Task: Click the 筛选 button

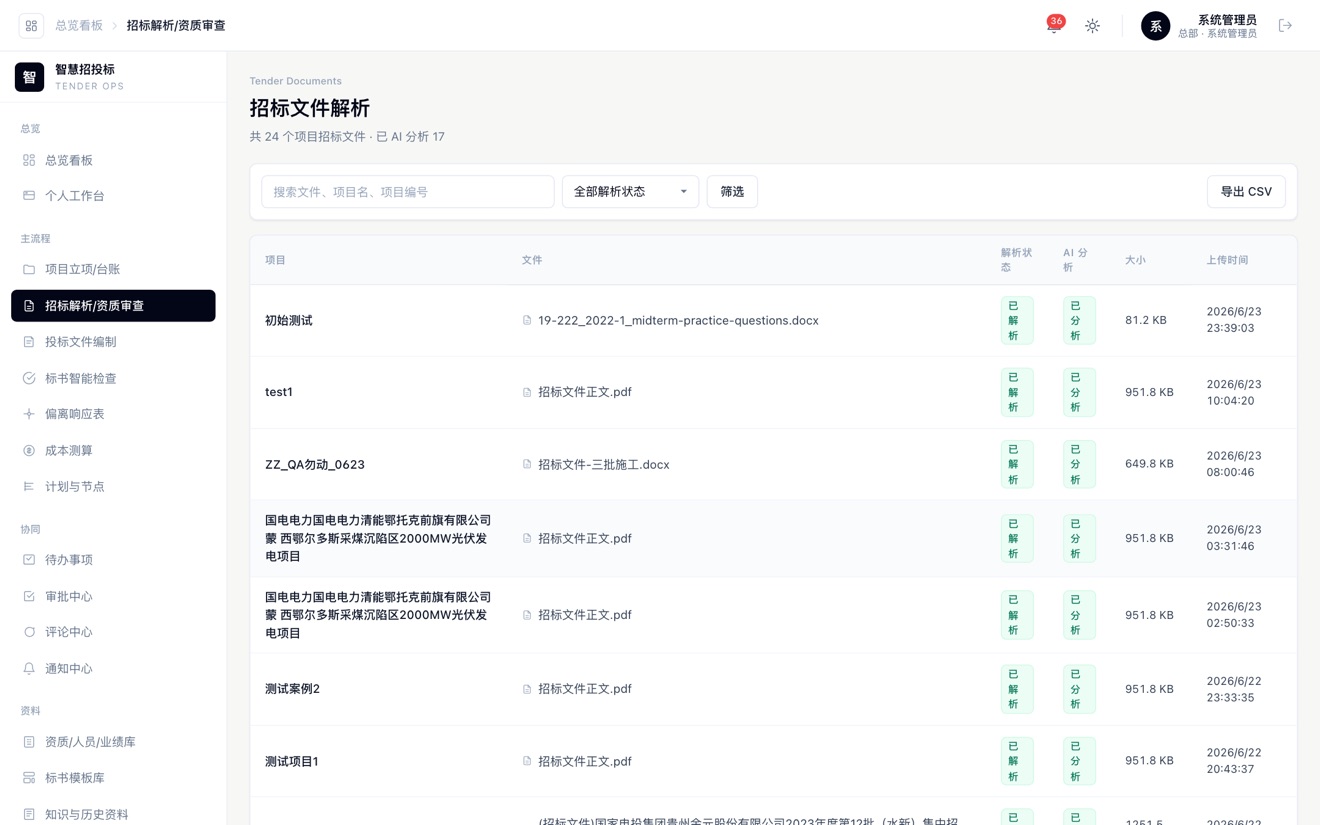Action: tap(732, 192)
